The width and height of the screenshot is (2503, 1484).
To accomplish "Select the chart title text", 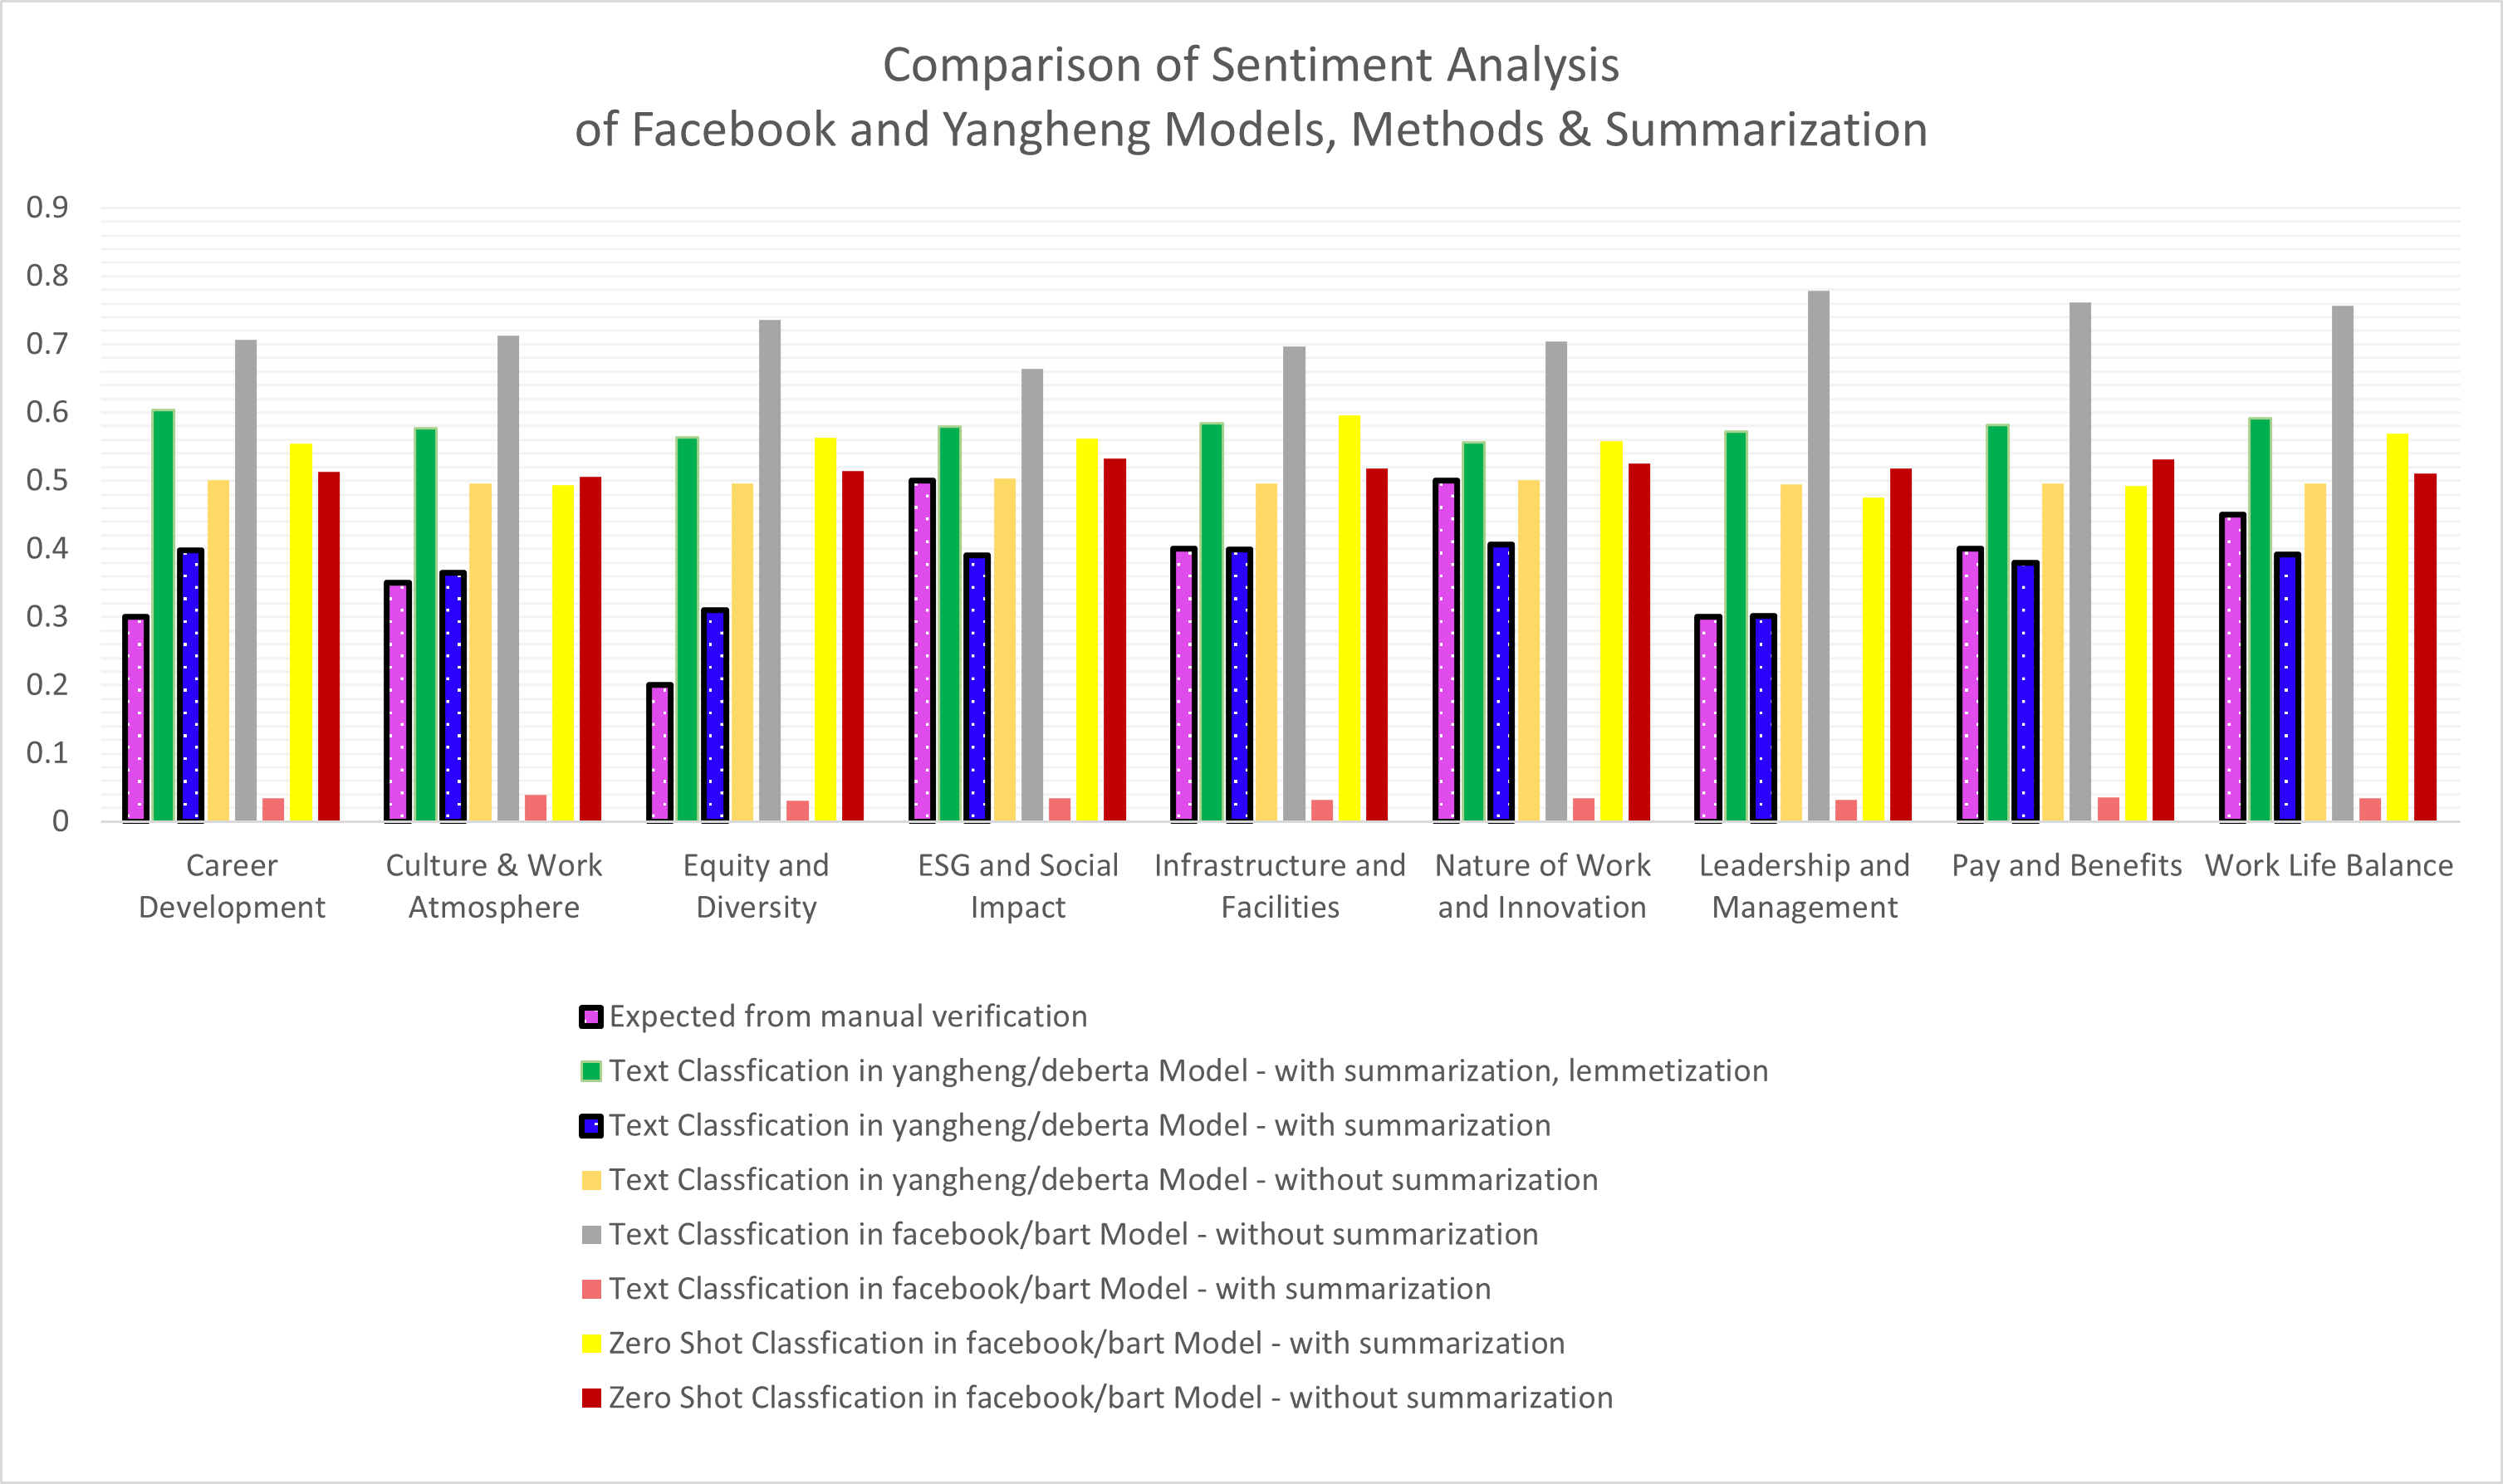I will coord(1251,97).
